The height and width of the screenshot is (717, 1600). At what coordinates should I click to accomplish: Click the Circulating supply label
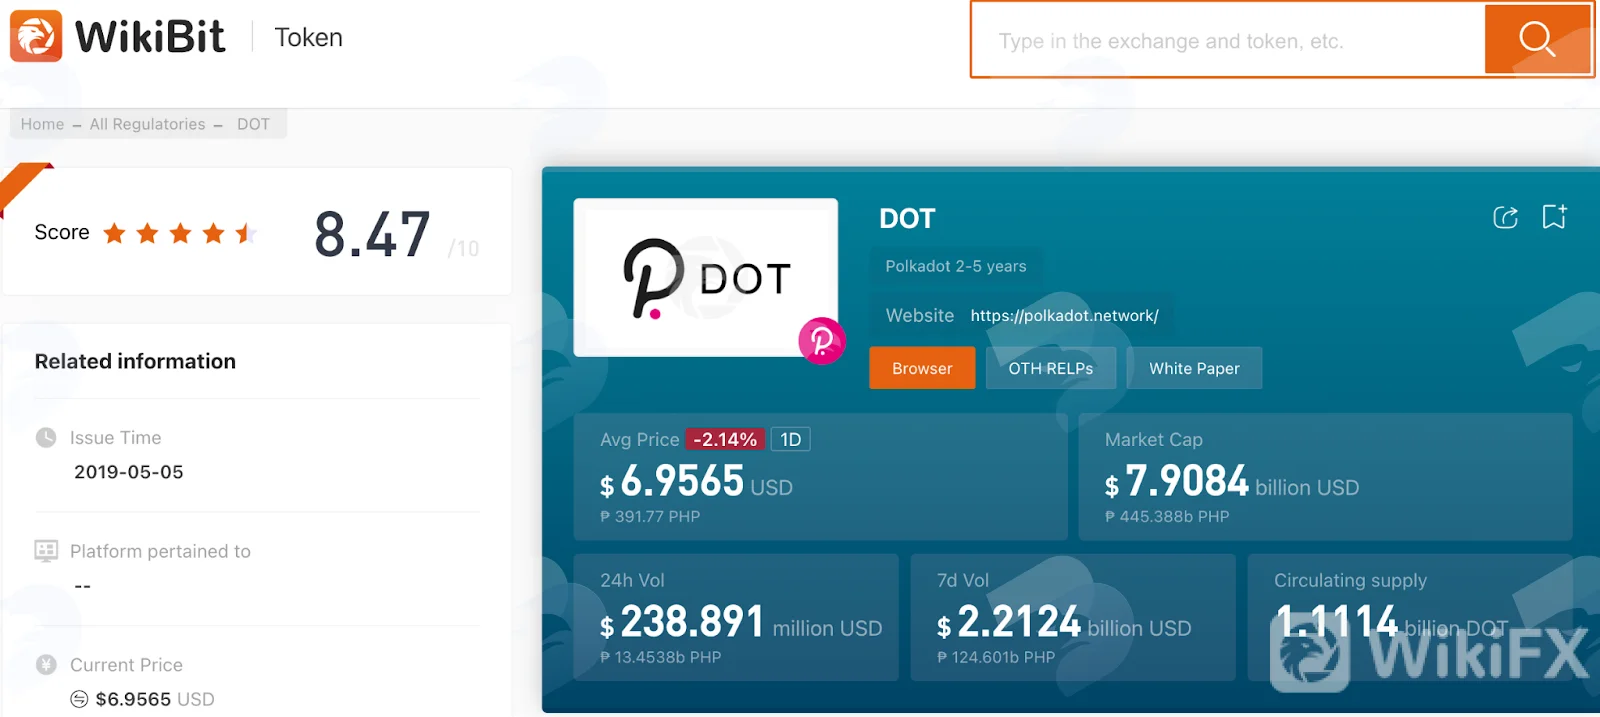[x=1350, y=580]
